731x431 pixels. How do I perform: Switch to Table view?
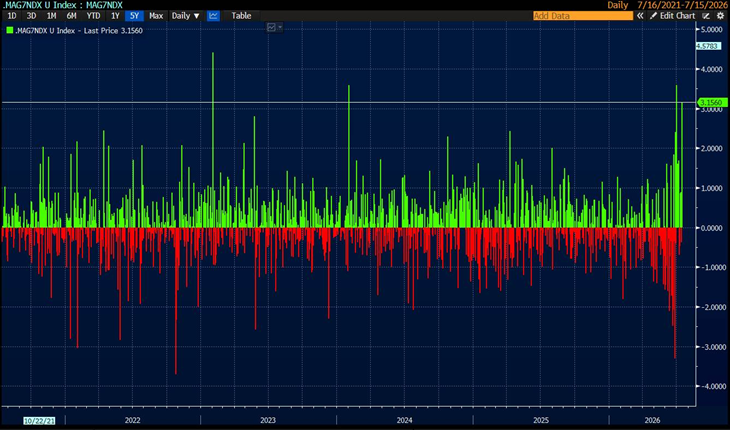[x=241, y=15]
